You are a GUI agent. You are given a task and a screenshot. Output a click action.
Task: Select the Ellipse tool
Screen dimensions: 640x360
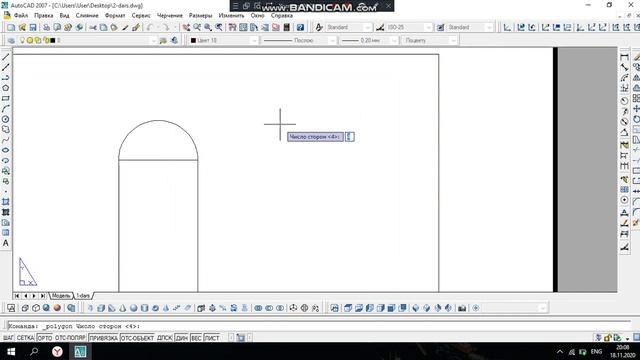(x=5, y=150)
